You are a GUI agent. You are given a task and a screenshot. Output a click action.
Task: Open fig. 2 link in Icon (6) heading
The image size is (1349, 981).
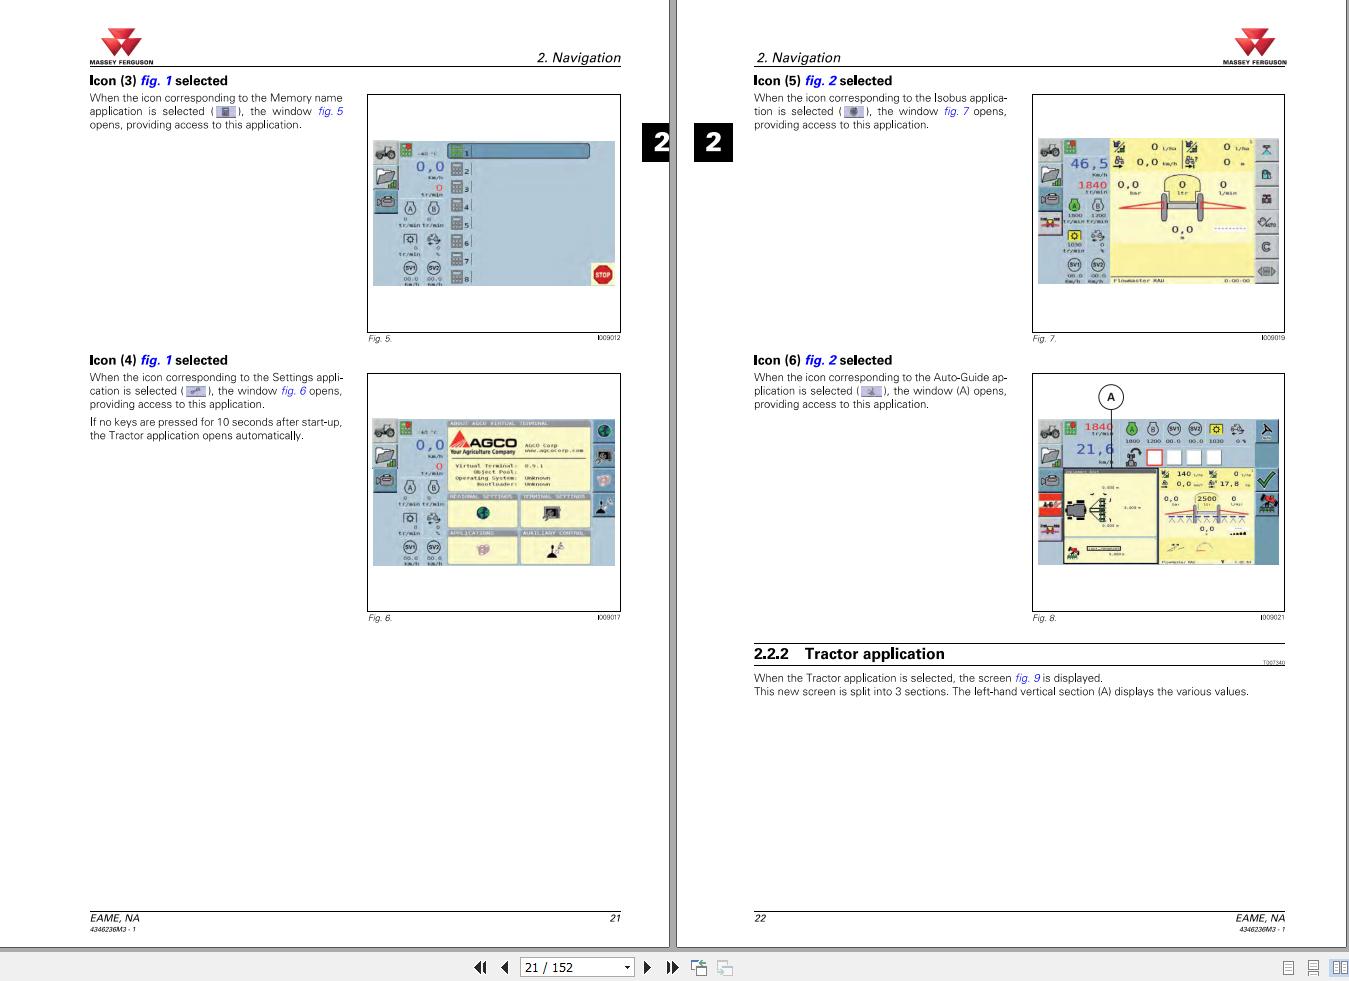pos(820,360)
